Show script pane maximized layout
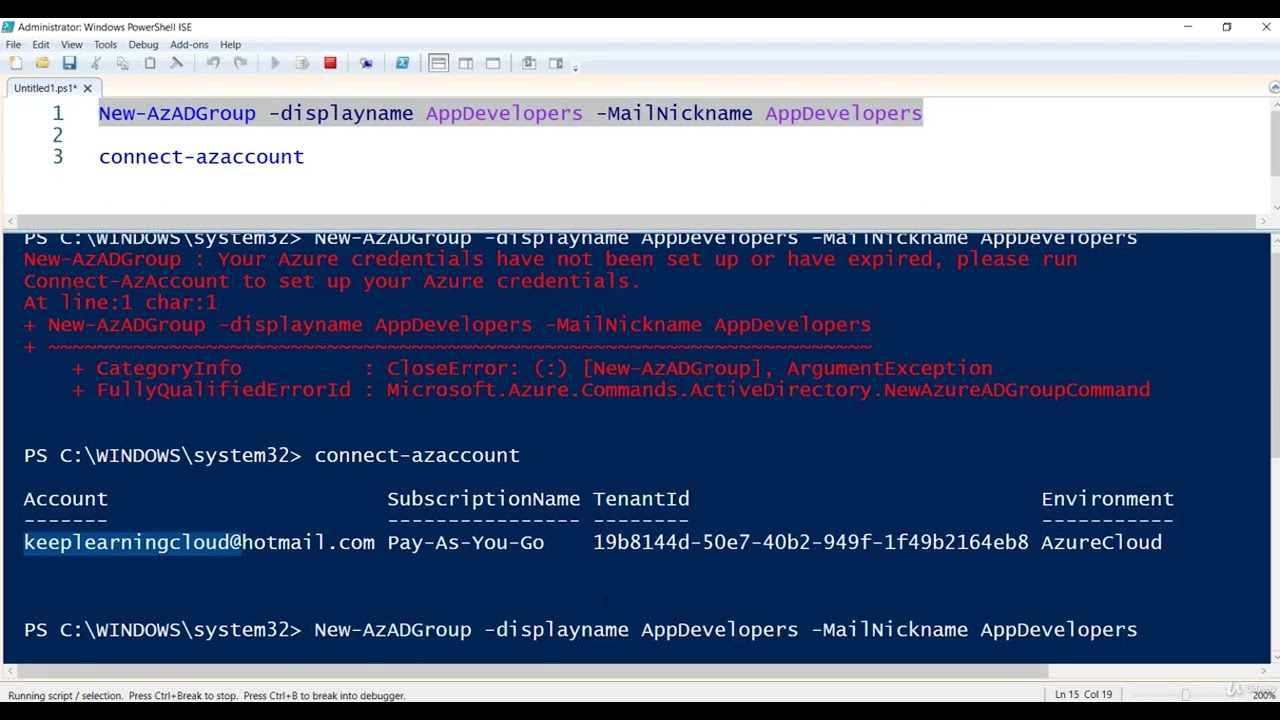The height and width of the screenshot is (720, 1280). coord(493,63)
